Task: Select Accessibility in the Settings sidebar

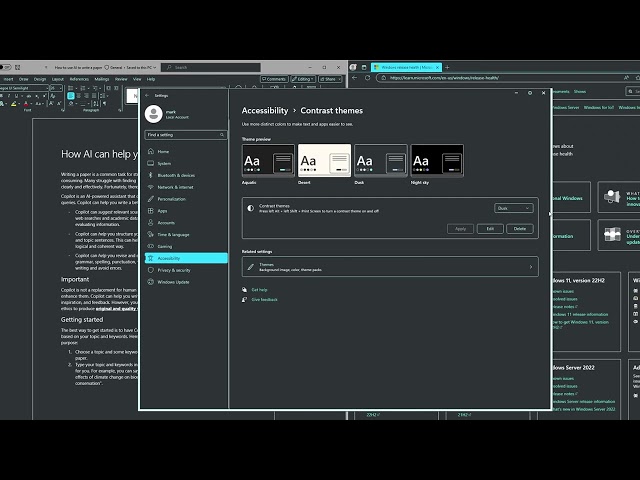Action: coord(186,258)
